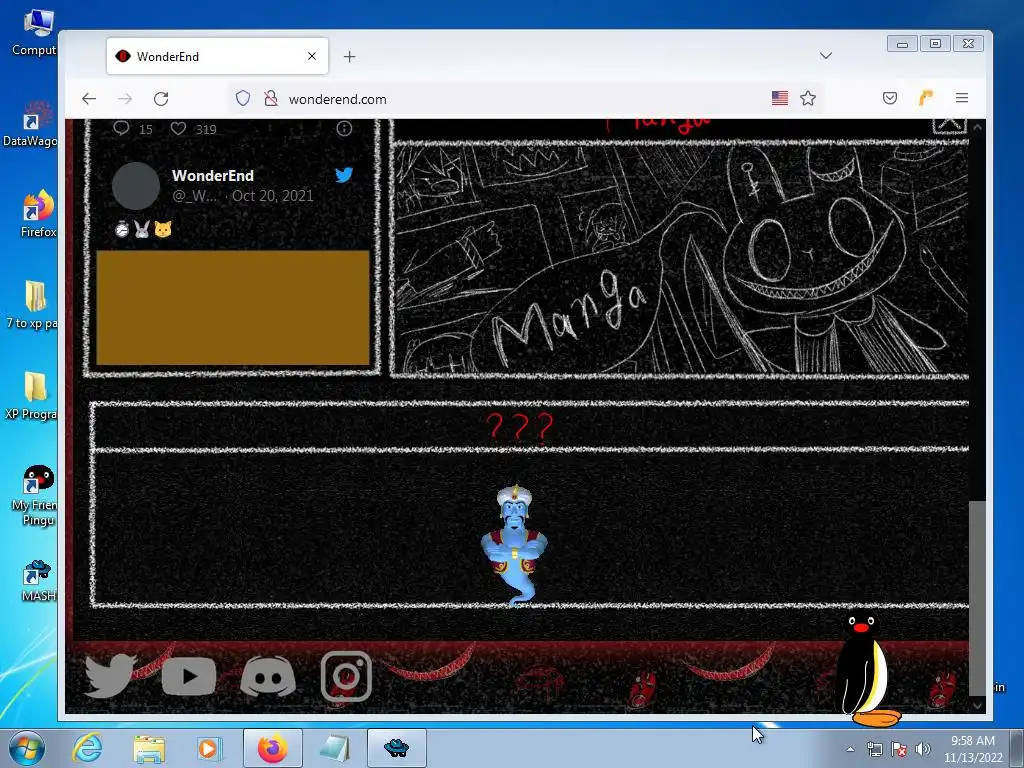
Task: Click the tweet reply bubble icon
Action: (121, 128)
